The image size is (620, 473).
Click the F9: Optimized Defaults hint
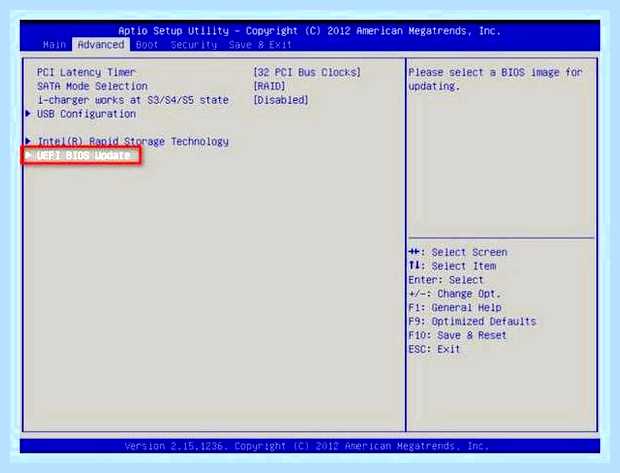click(x=472, y=322)
